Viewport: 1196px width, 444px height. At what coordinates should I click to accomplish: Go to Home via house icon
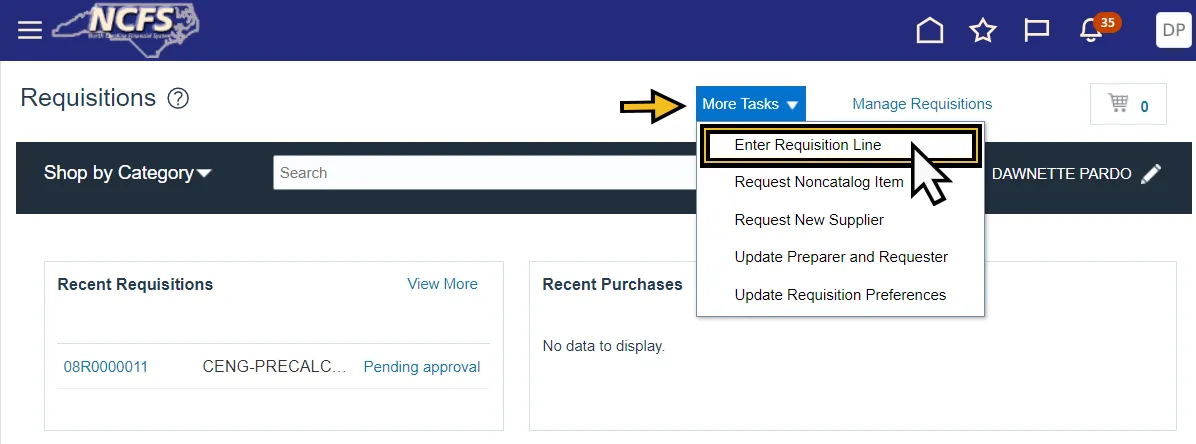(929, 31)
